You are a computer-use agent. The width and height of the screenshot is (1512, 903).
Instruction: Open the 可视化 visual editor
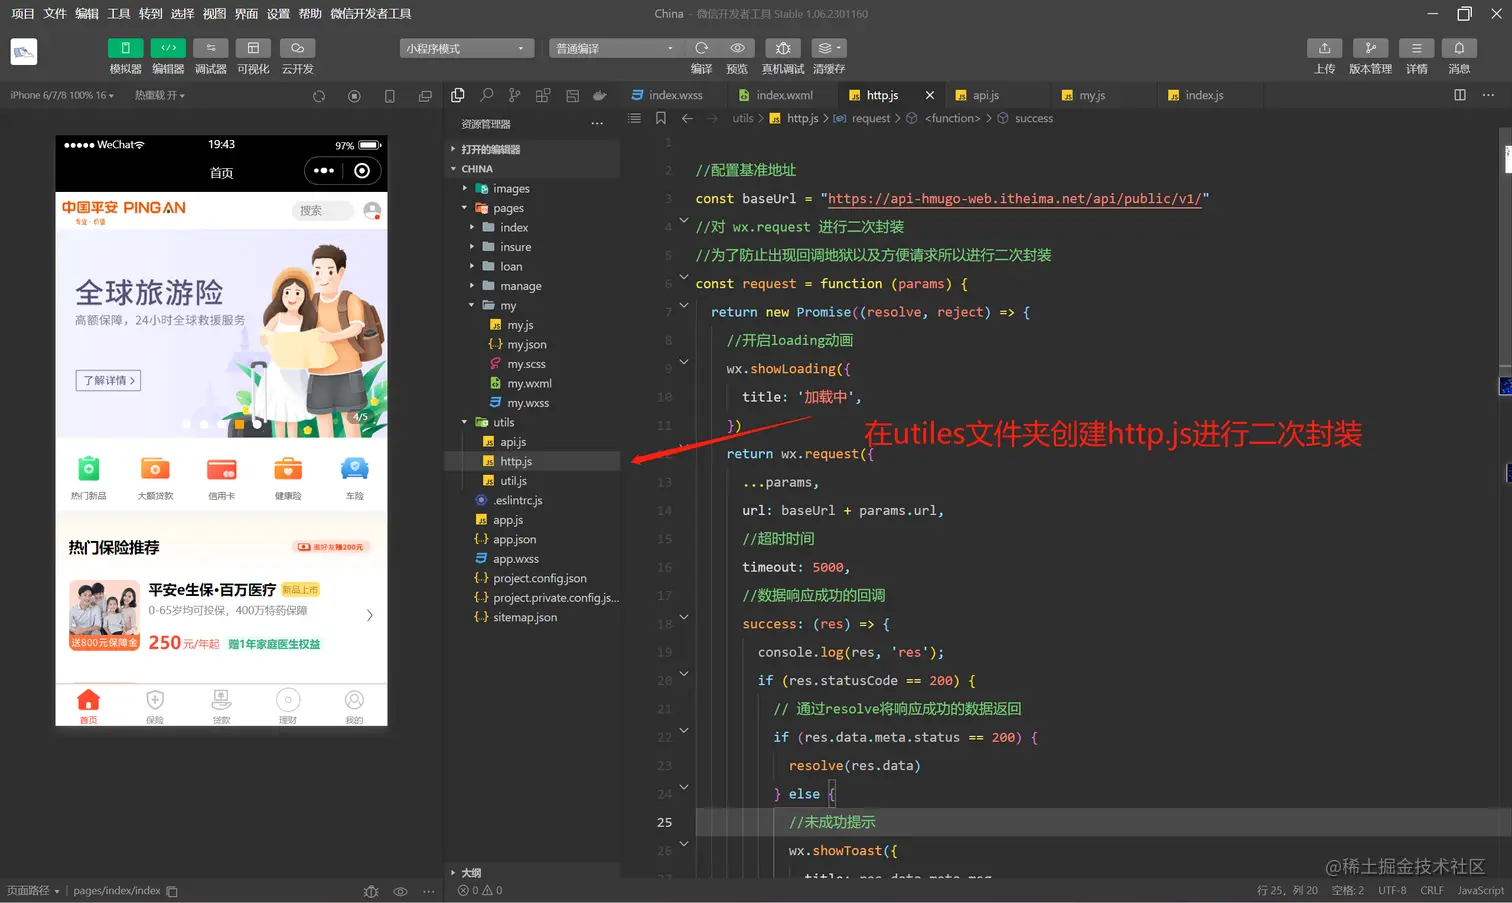pos(253,48)
